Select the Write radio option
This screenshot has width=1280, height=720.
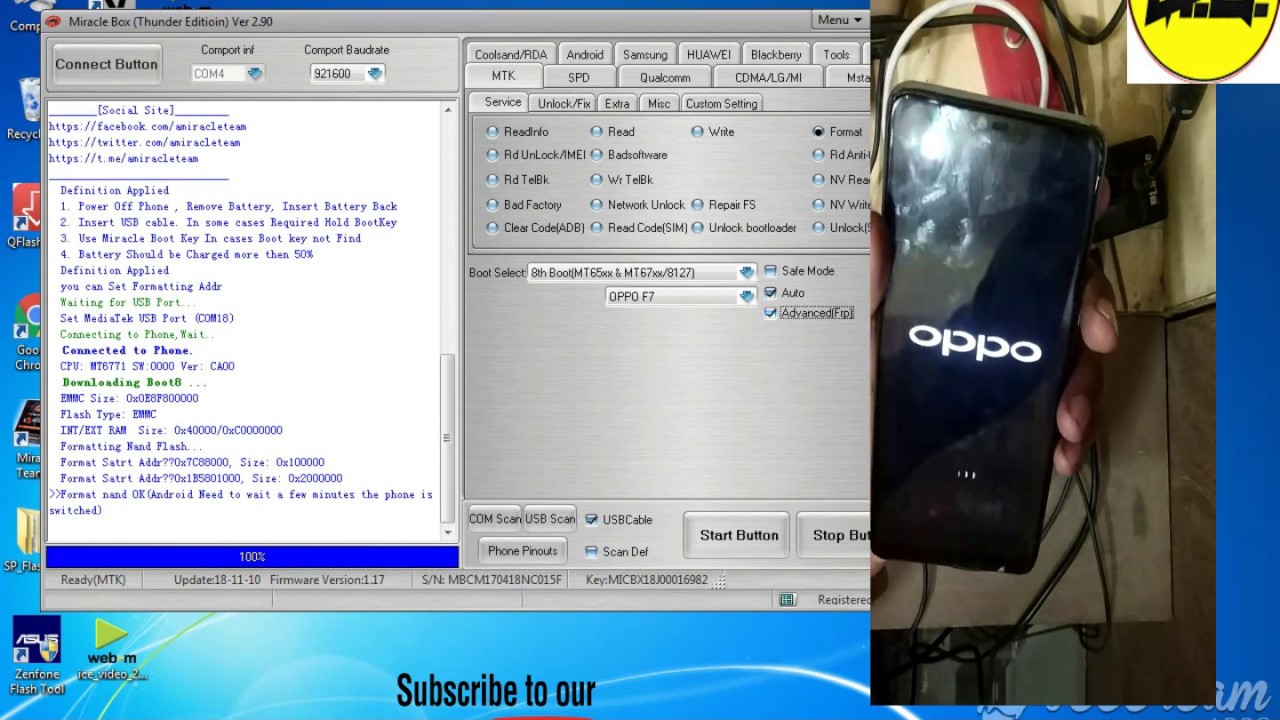coord(713,132)
